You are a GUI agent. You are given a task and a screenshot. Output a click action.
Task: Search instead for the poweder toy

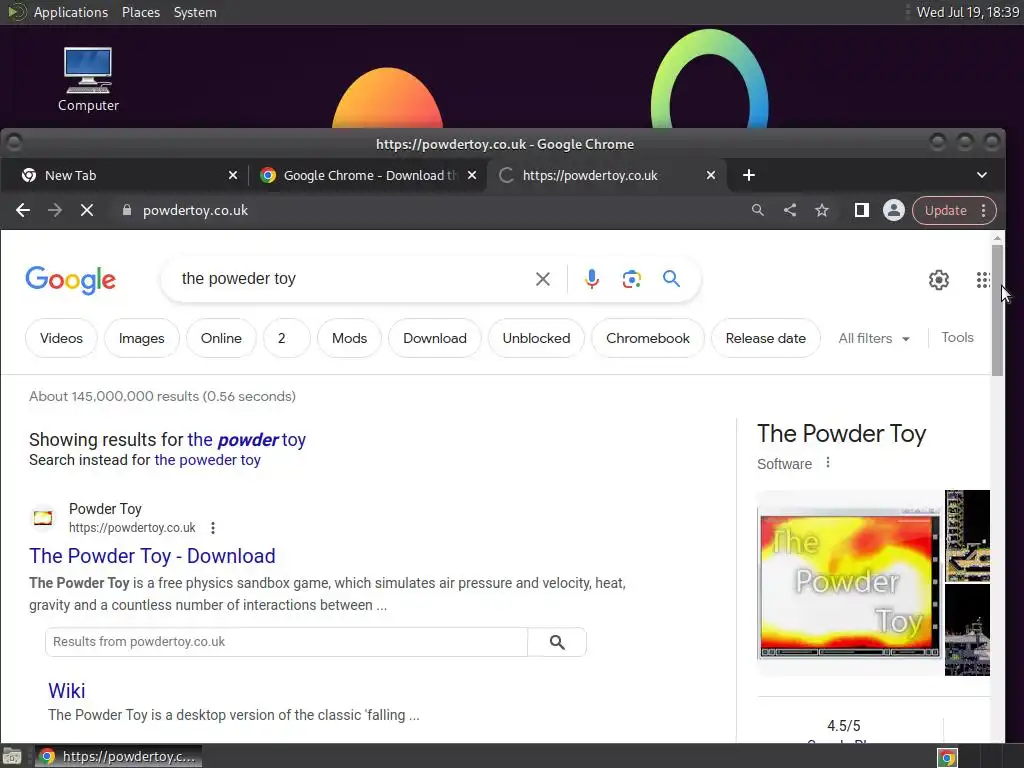point(208,460)
